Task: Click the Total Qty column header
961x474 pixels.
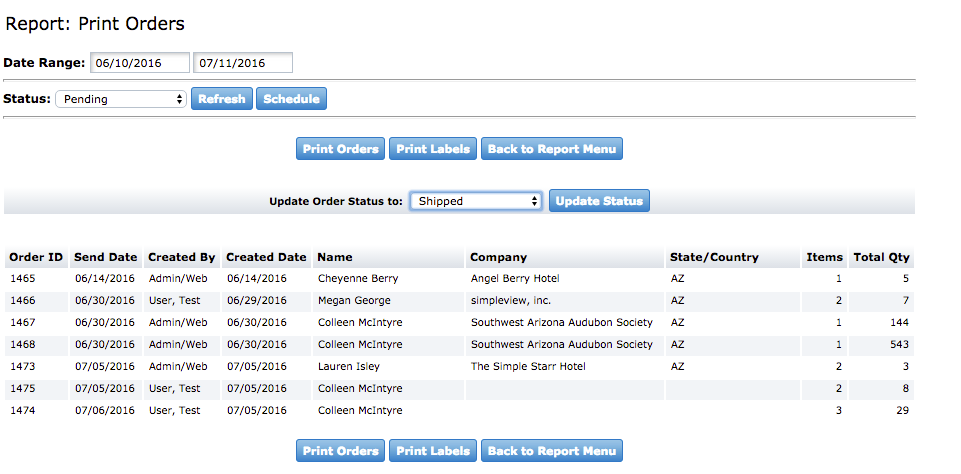Action: click(881, 258)
